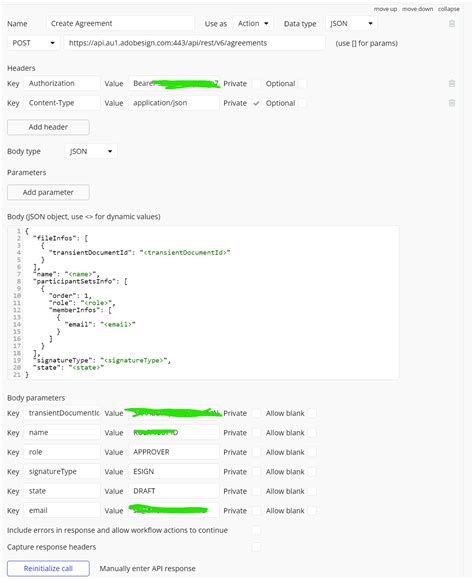Click the DRAFT value field
Image resolution: width=474 pixels, height=580 pixels.
[x=174, y=491]
